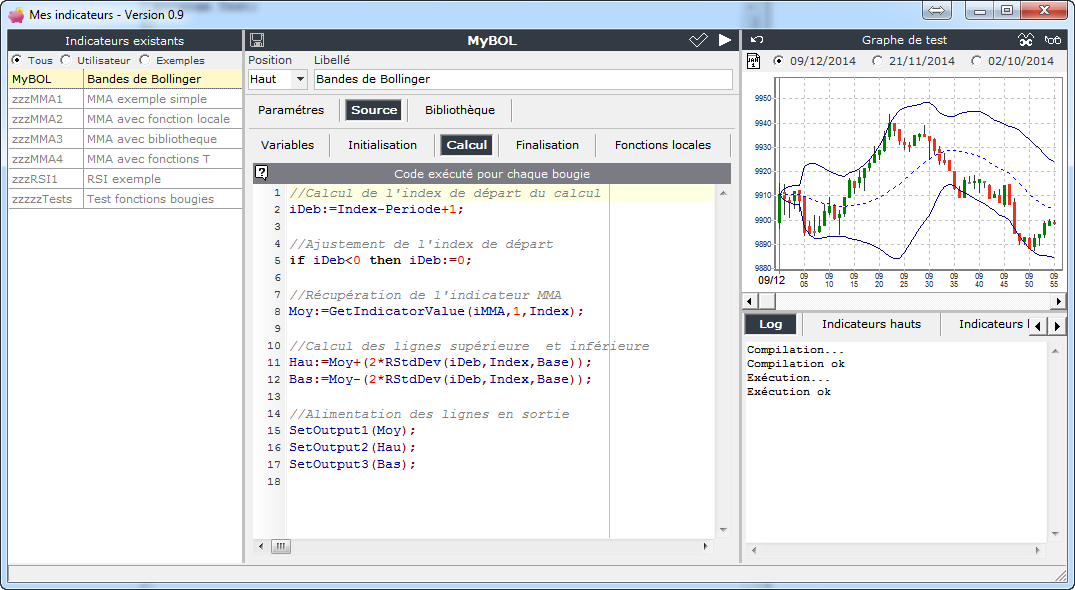Choose the 21/11/2014 test date
The image size is (1075, 590).
point(877,61)
